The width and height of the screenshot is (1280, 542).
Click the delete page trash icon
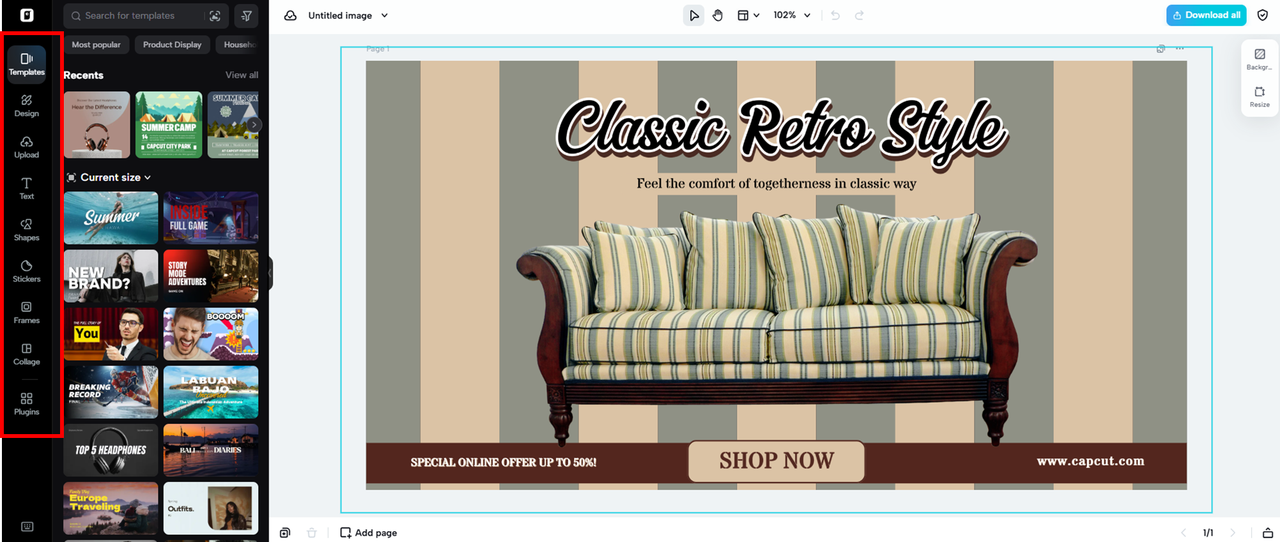point(311,533)
